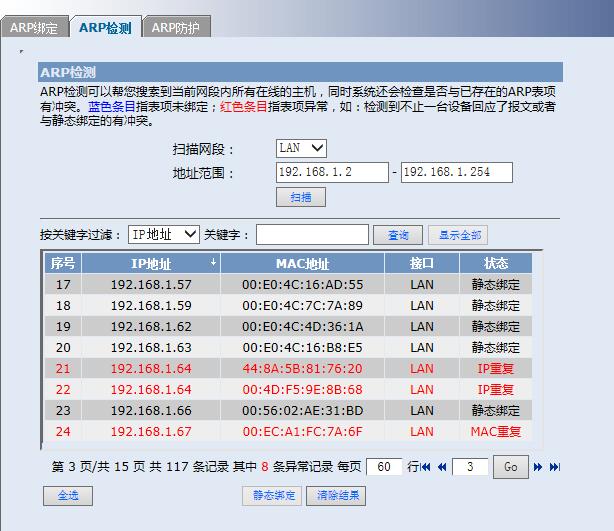
Task: Click MAC address 00:E0:4C:16:AD:55
Action: coord(302,284)
